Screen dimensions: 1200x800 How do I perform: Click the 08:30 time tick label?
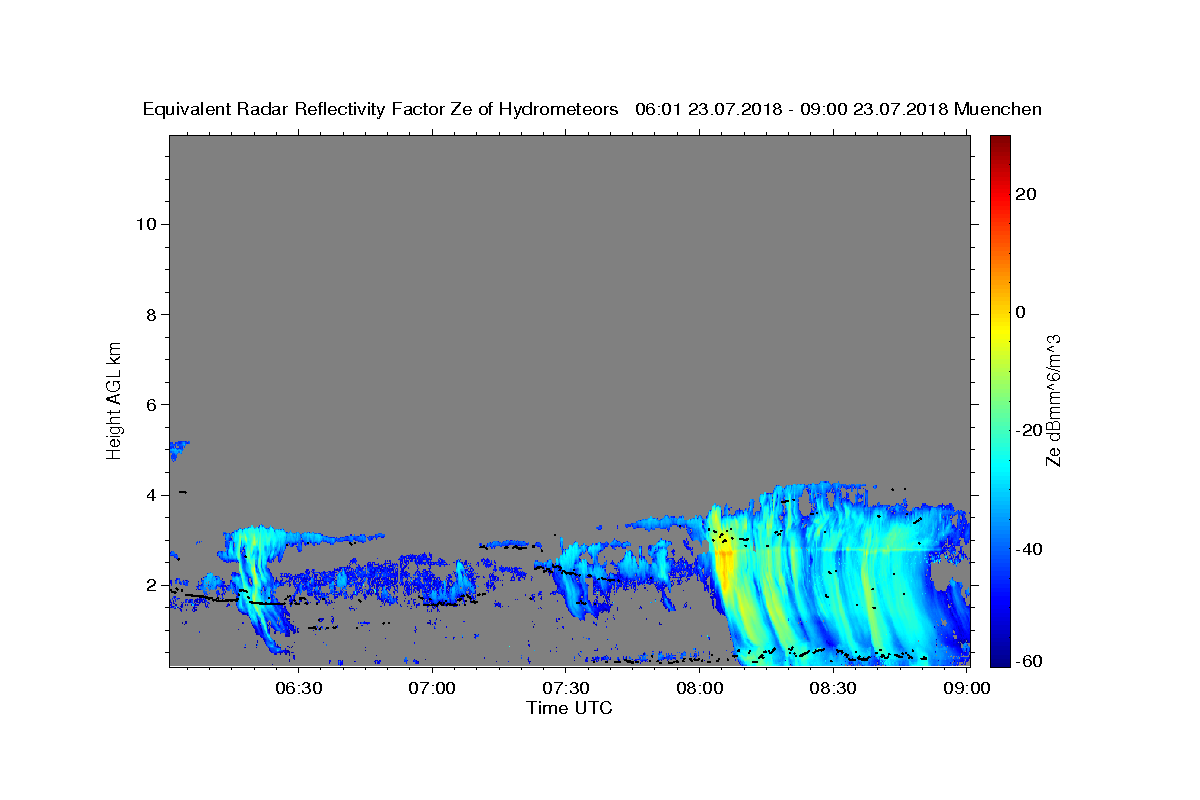click(833, 689)
